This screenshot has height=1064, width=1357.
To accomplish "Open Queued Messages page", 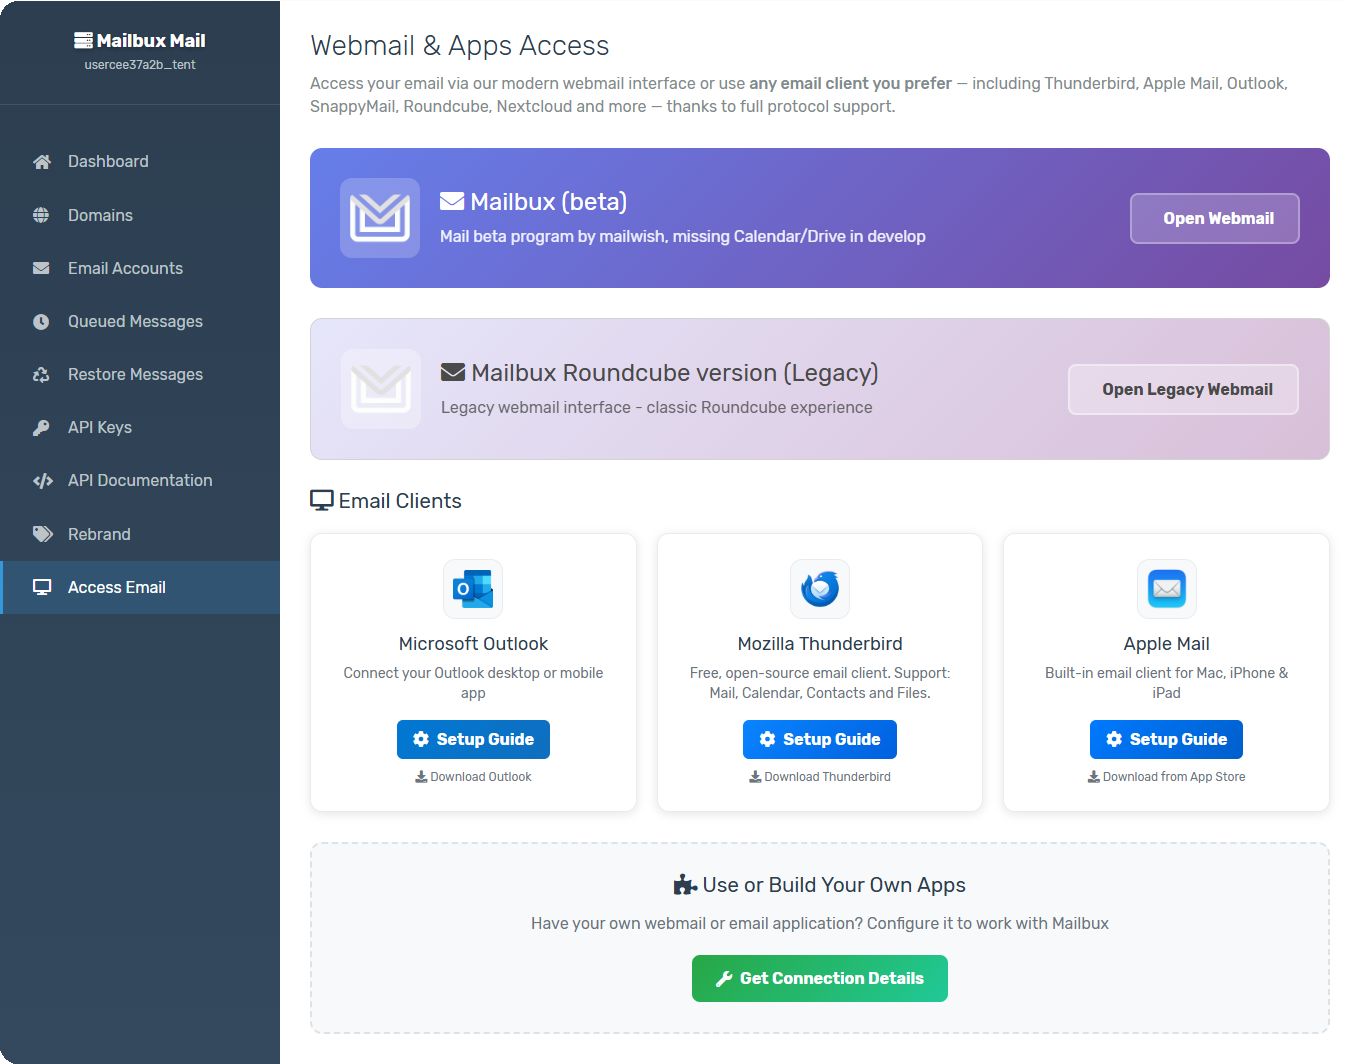I will pos(140,321).
